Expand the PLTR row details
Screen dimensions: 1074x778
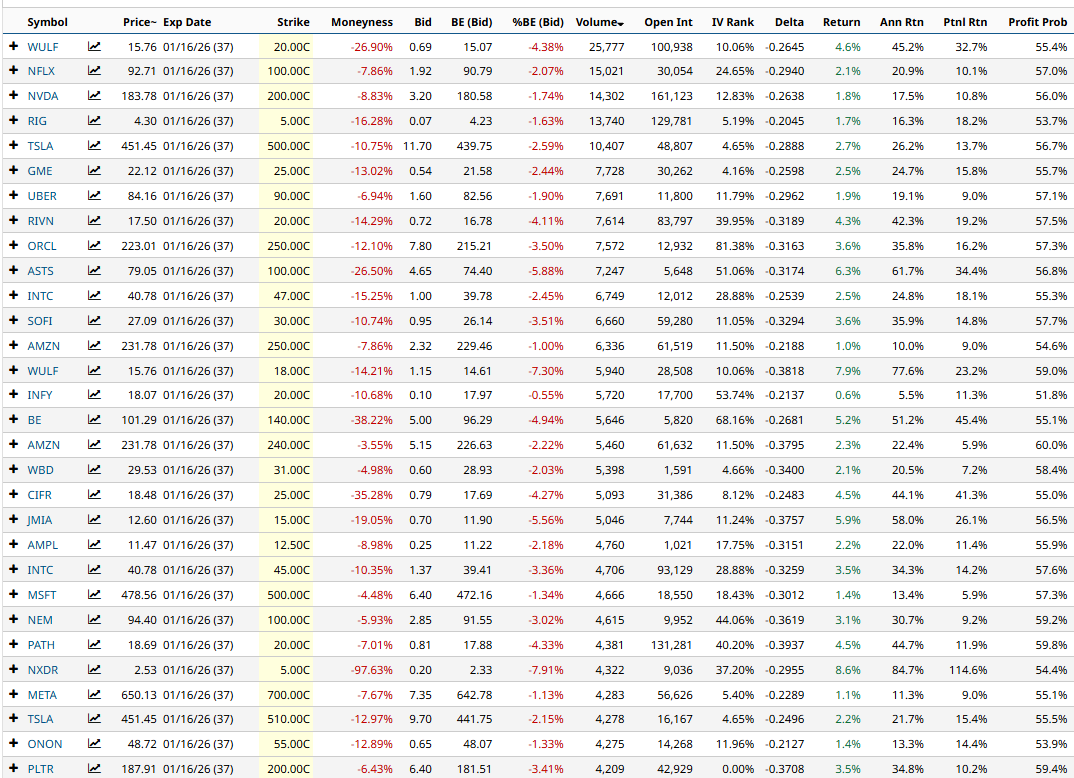tap(13, 768)
